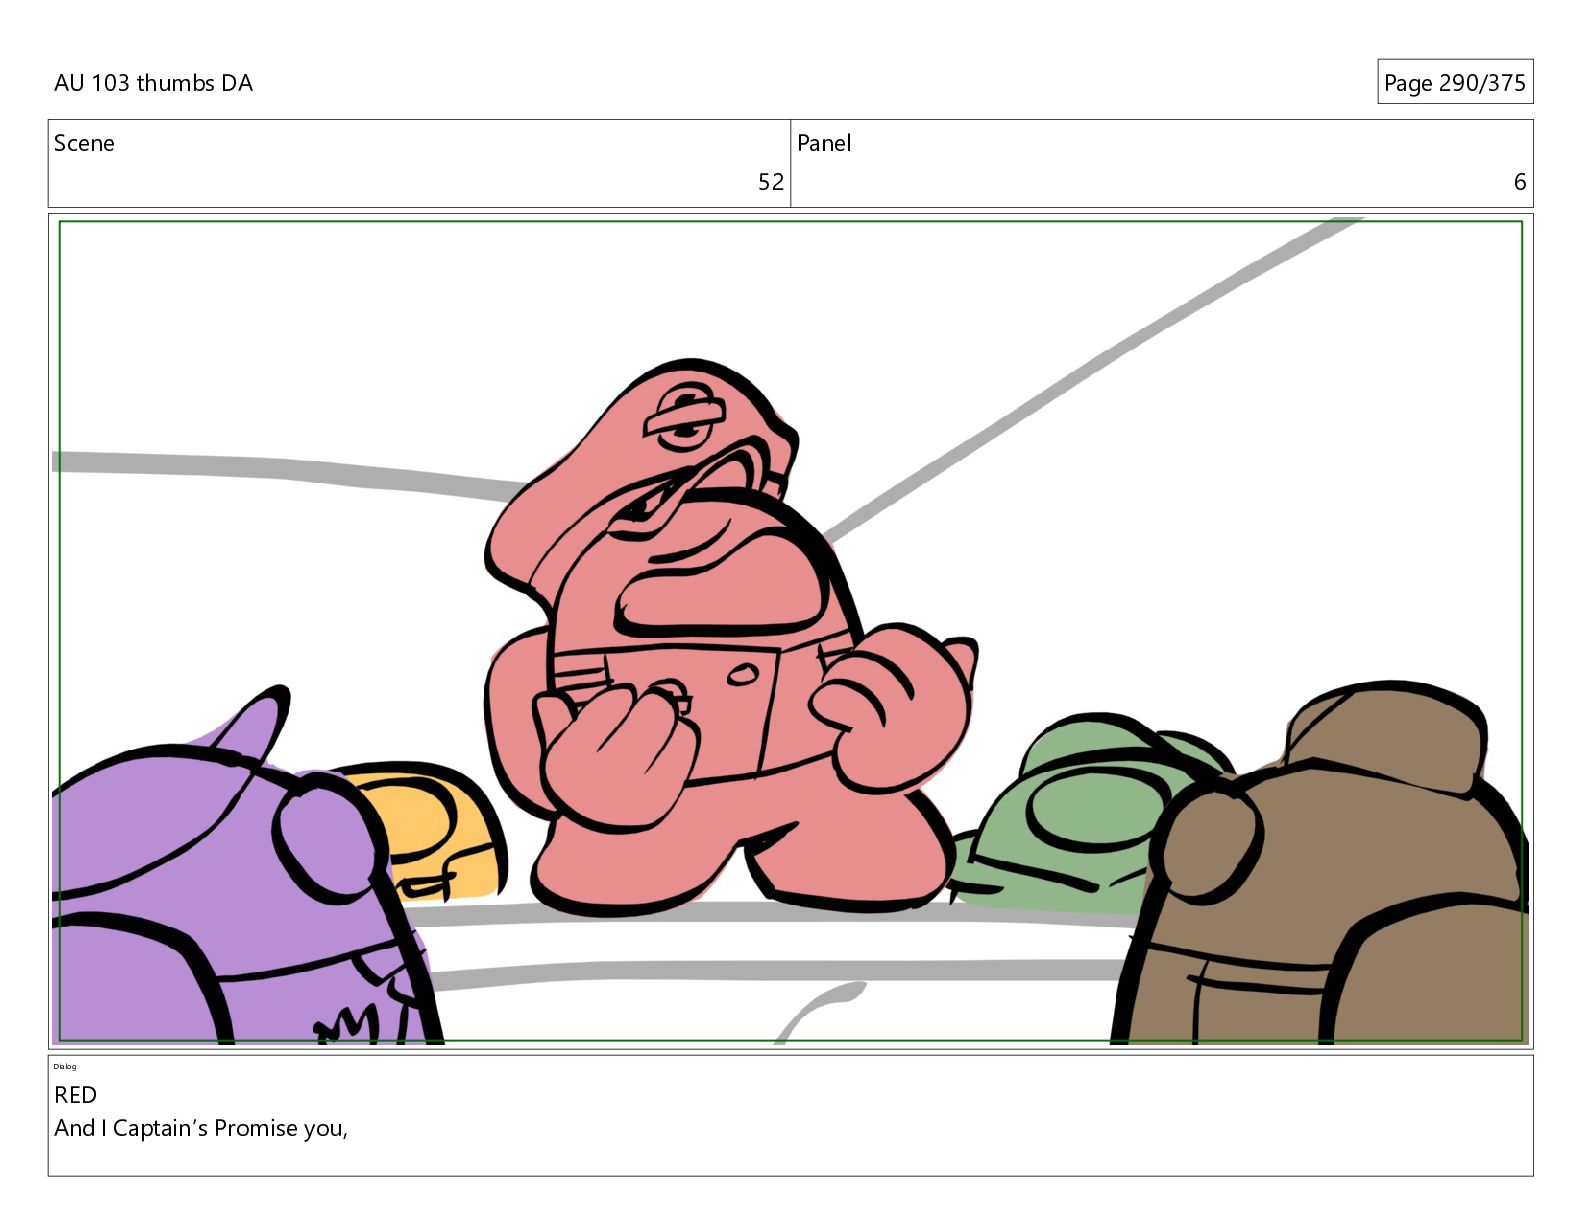Click the scene number '52'
Viewport: 1584px width, 1224px height.
click(770, 182)
